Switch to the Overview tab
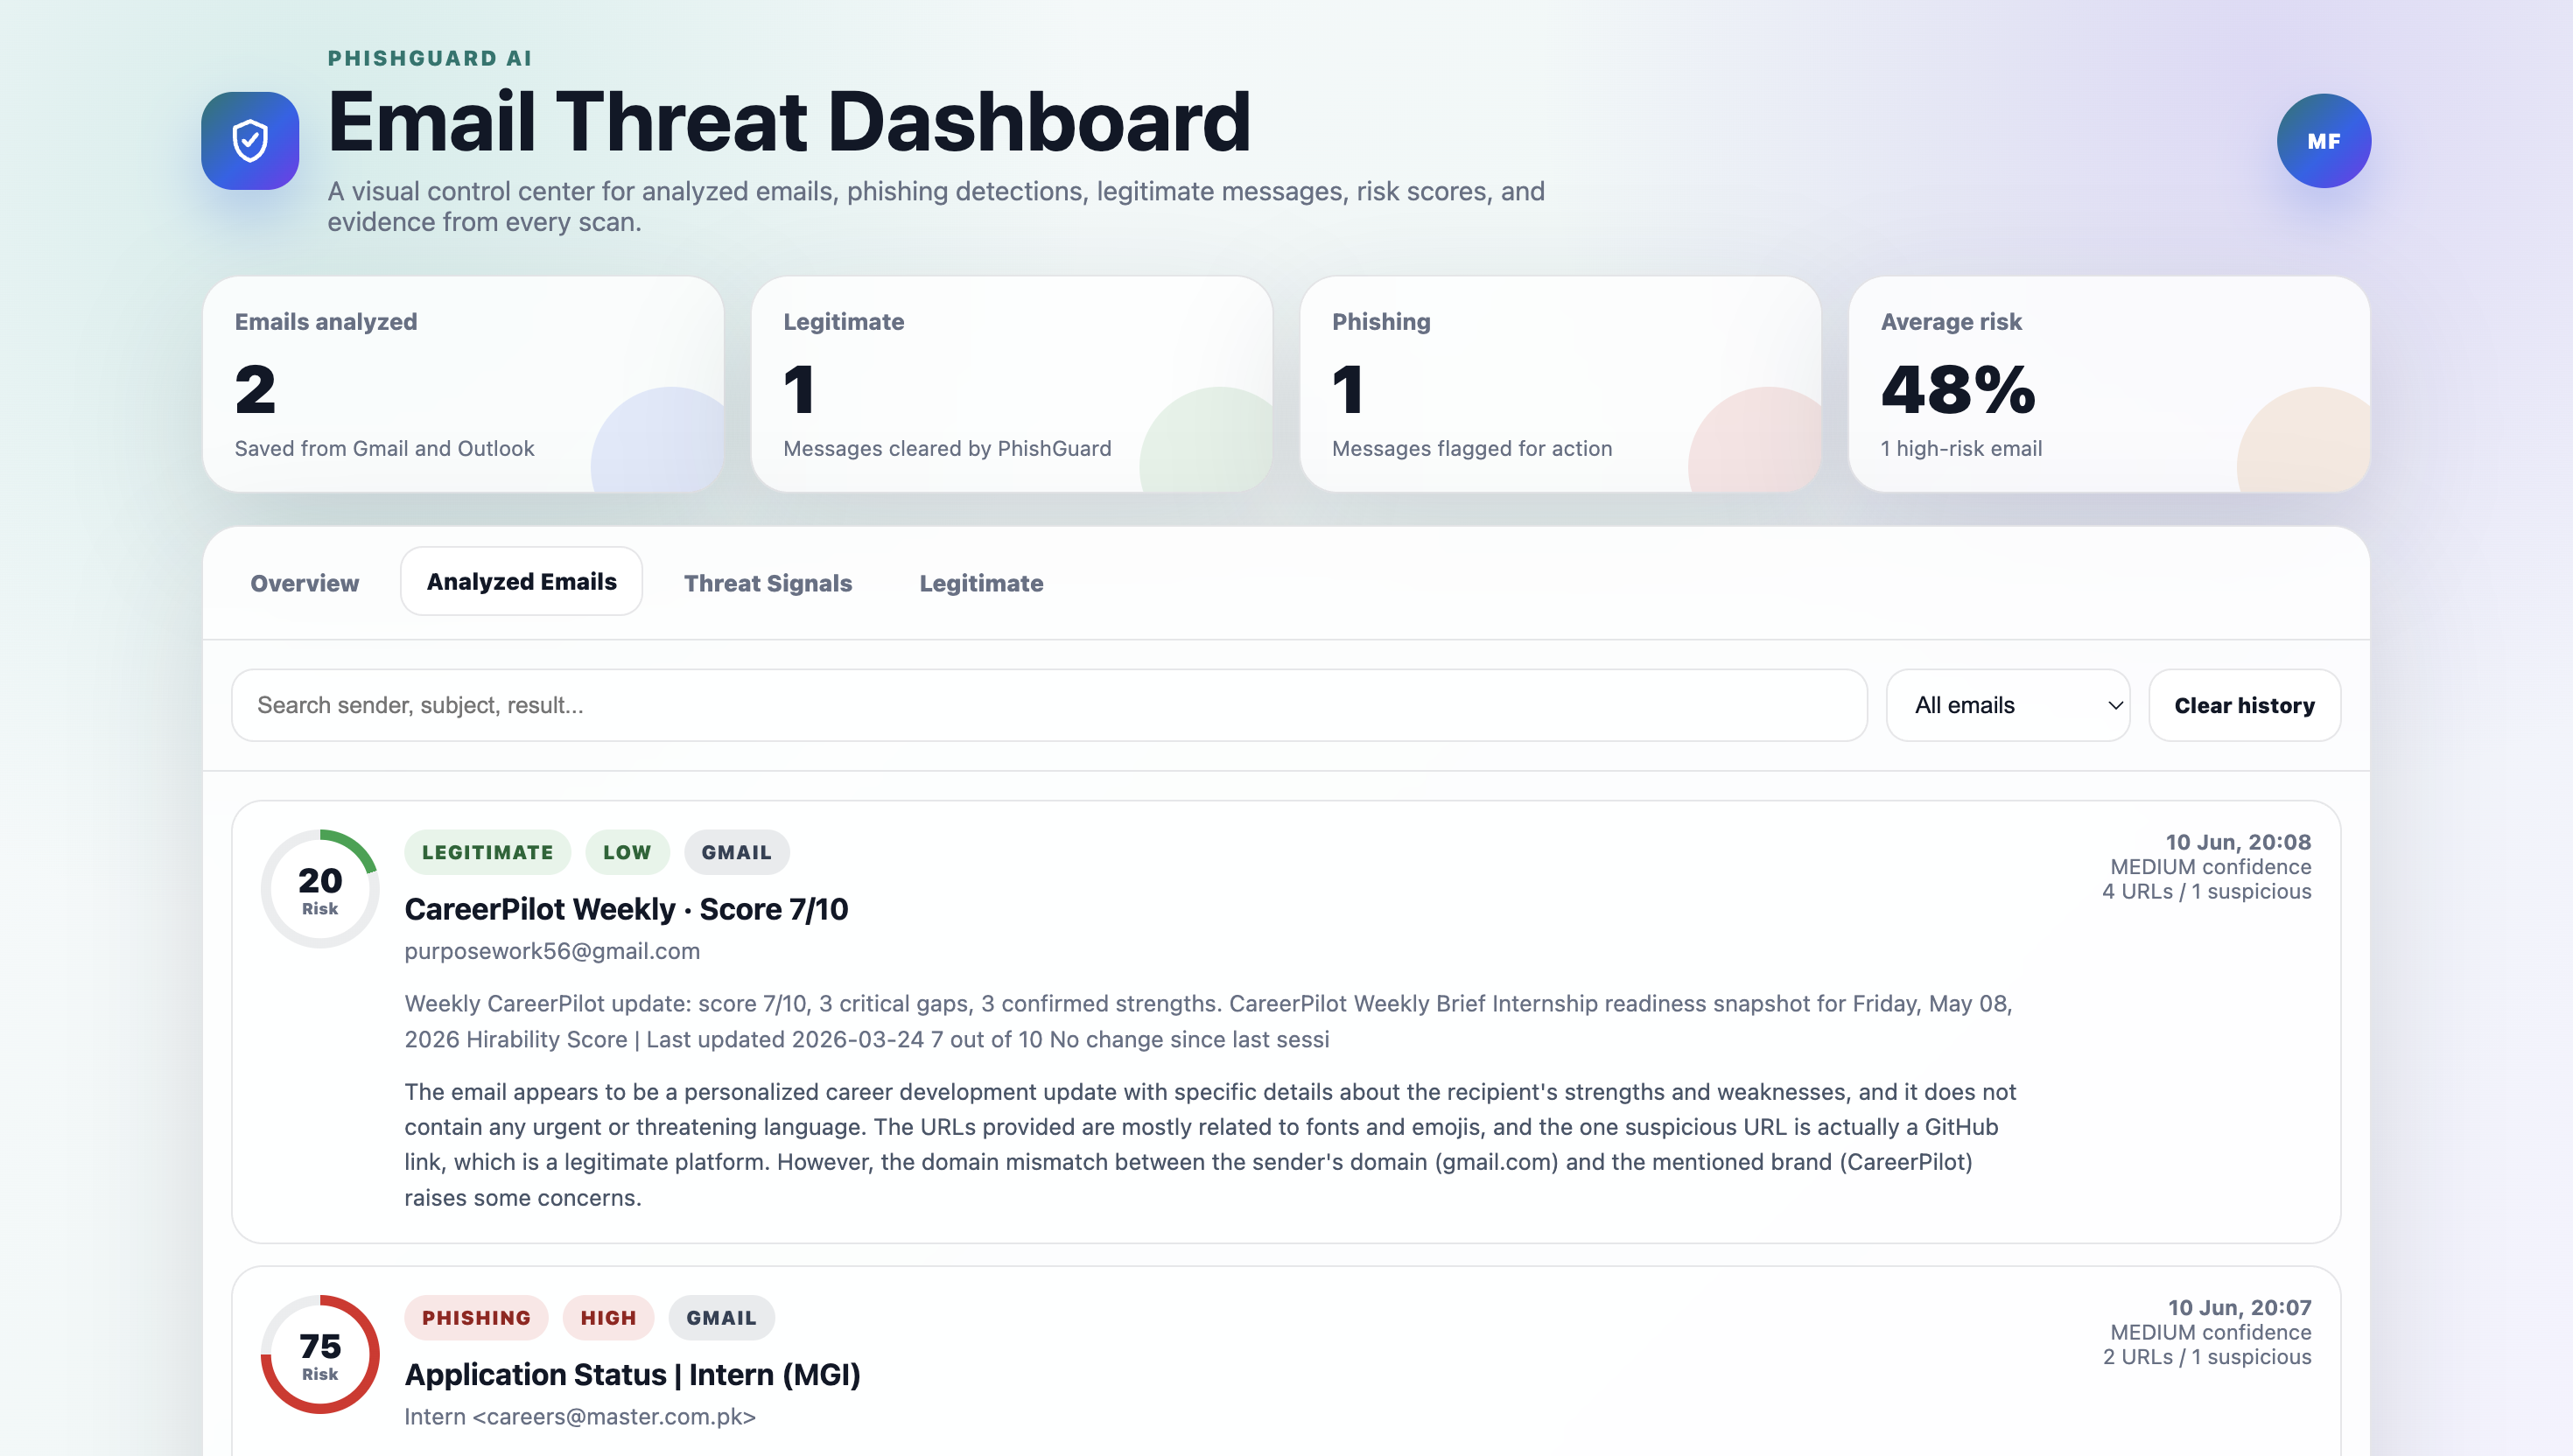This screenshot has width=2573, height=1456. coord(304,583)
